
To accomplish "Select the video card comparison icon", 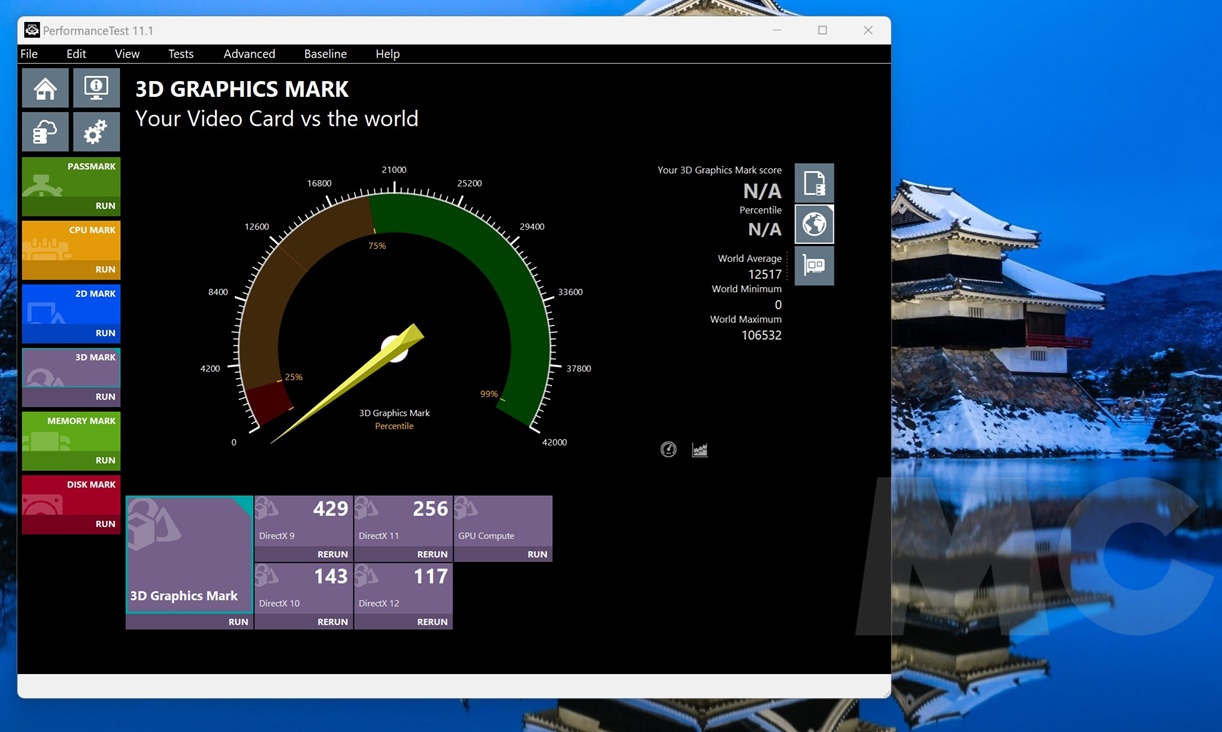I will click(x=814, y=266).
